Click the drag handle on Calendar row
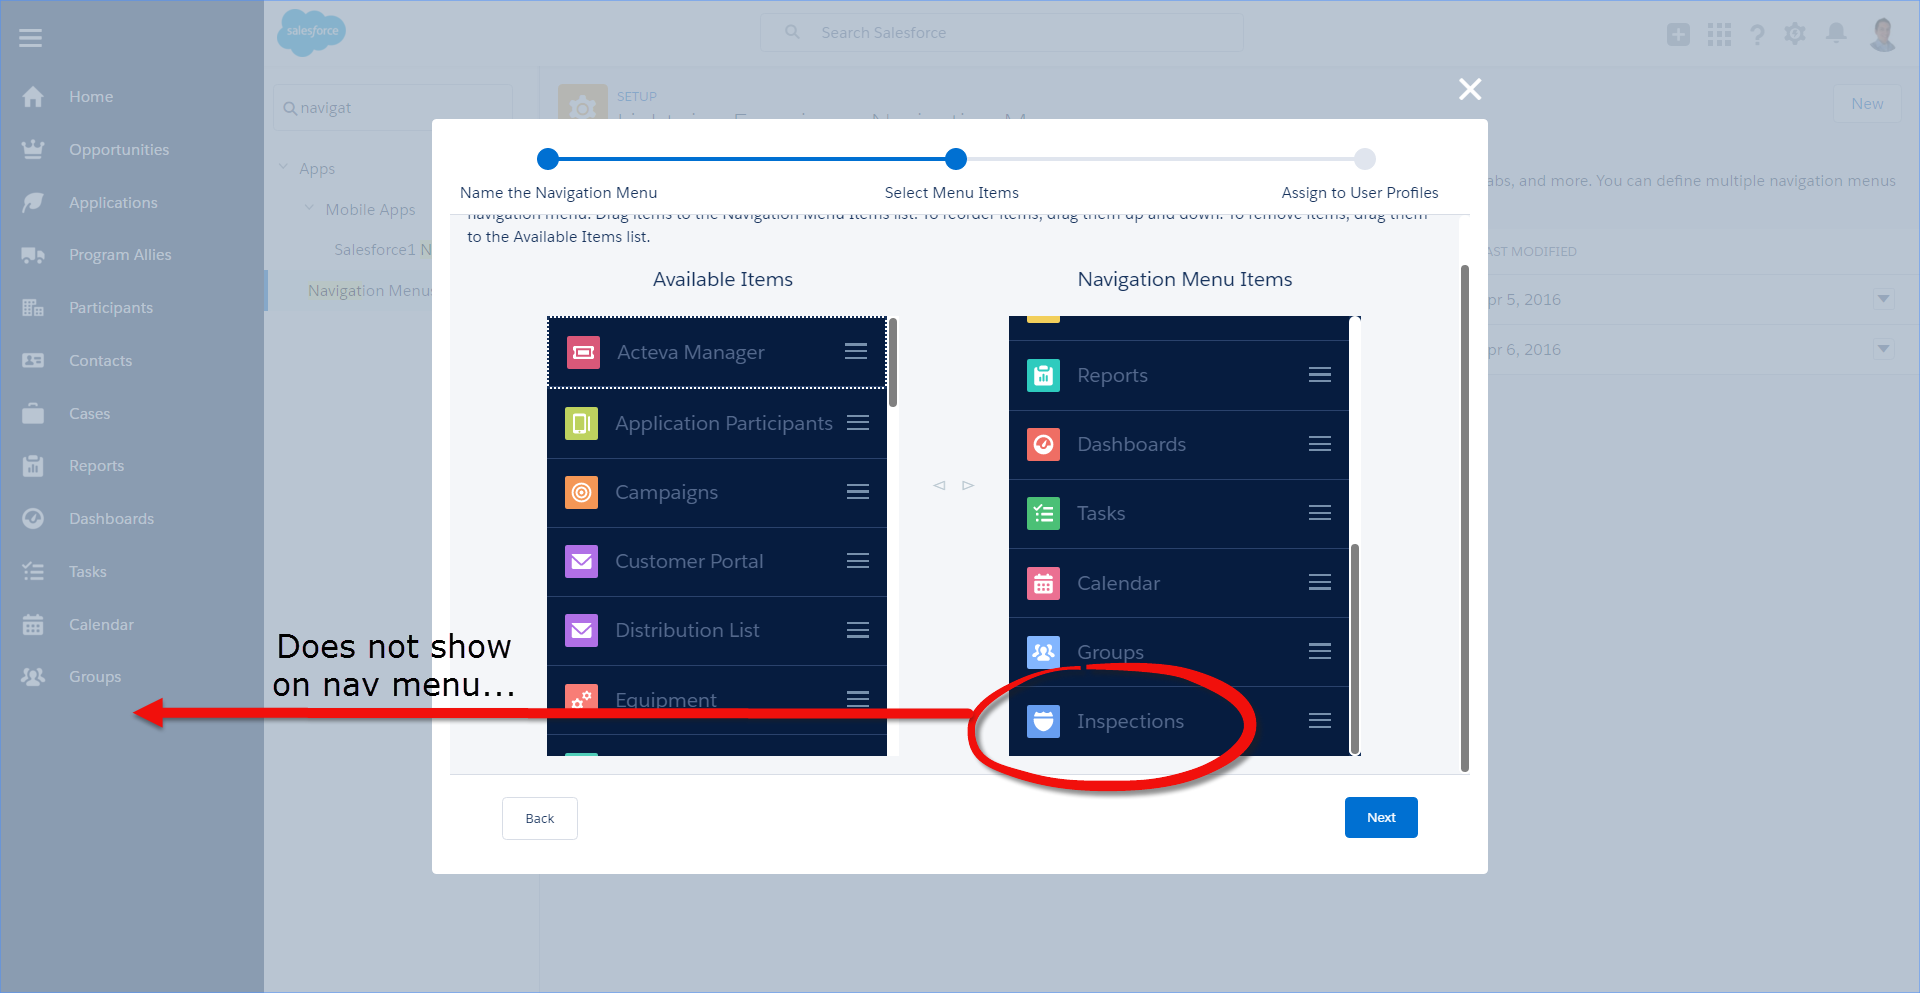 (1320, 583)
